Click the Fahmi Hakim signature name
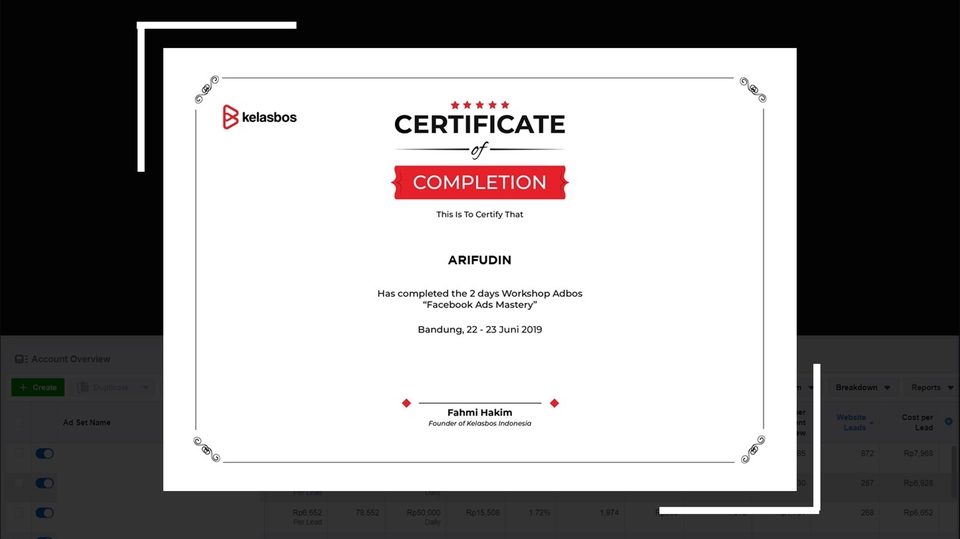Screen dimensions: 960x539 click(479, 412)
